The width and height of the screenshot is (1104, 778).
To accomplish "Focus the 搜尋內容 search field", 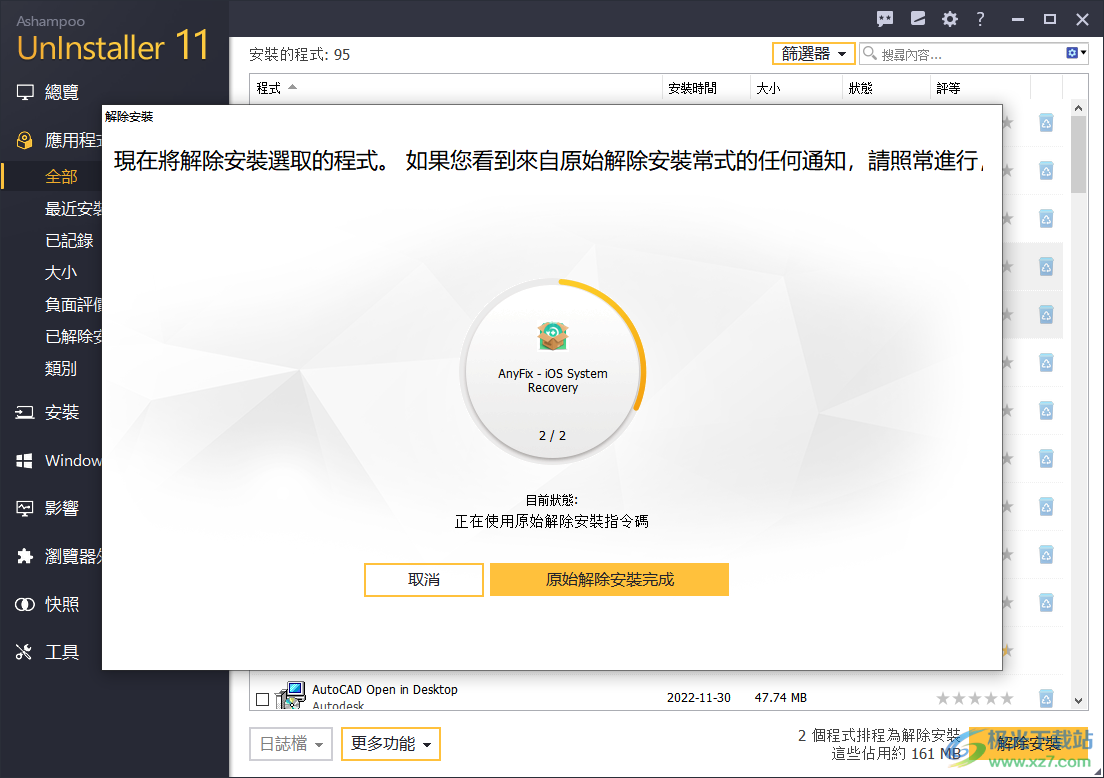I will 961,54.
